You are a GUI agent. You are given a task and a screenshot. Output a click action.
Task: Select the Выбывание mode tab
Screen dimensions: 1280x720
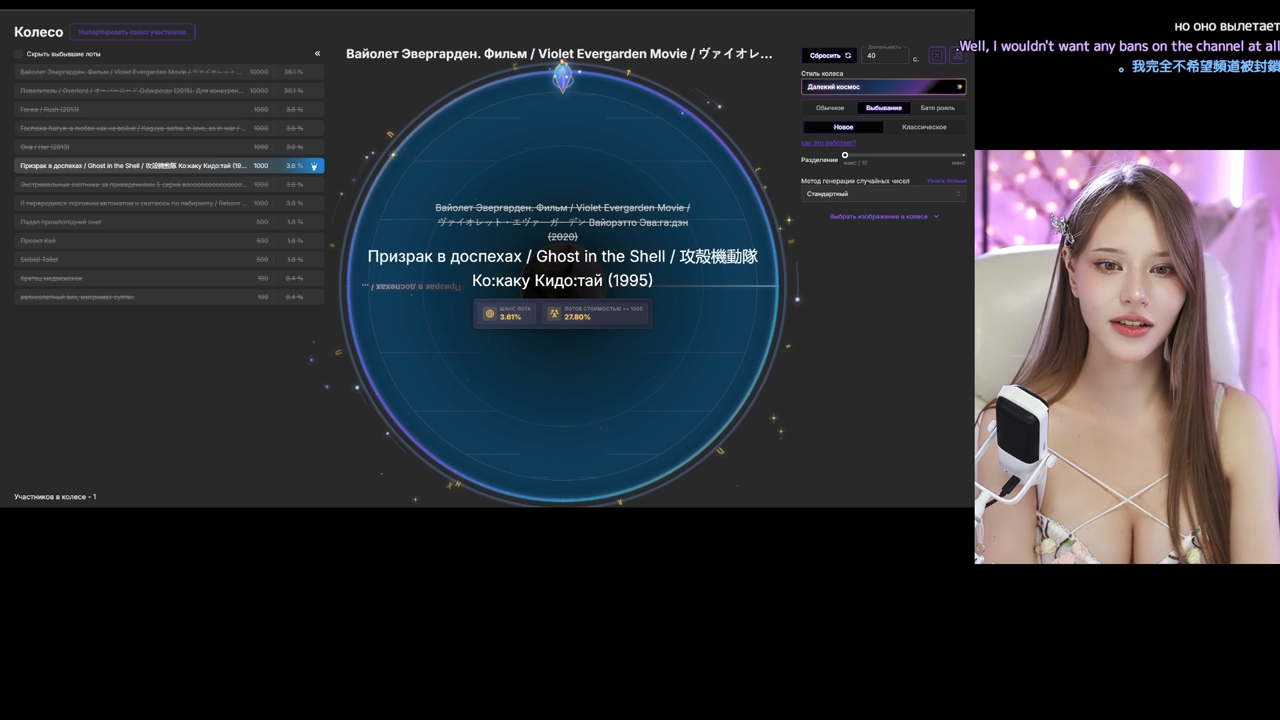tap(884, 108)
